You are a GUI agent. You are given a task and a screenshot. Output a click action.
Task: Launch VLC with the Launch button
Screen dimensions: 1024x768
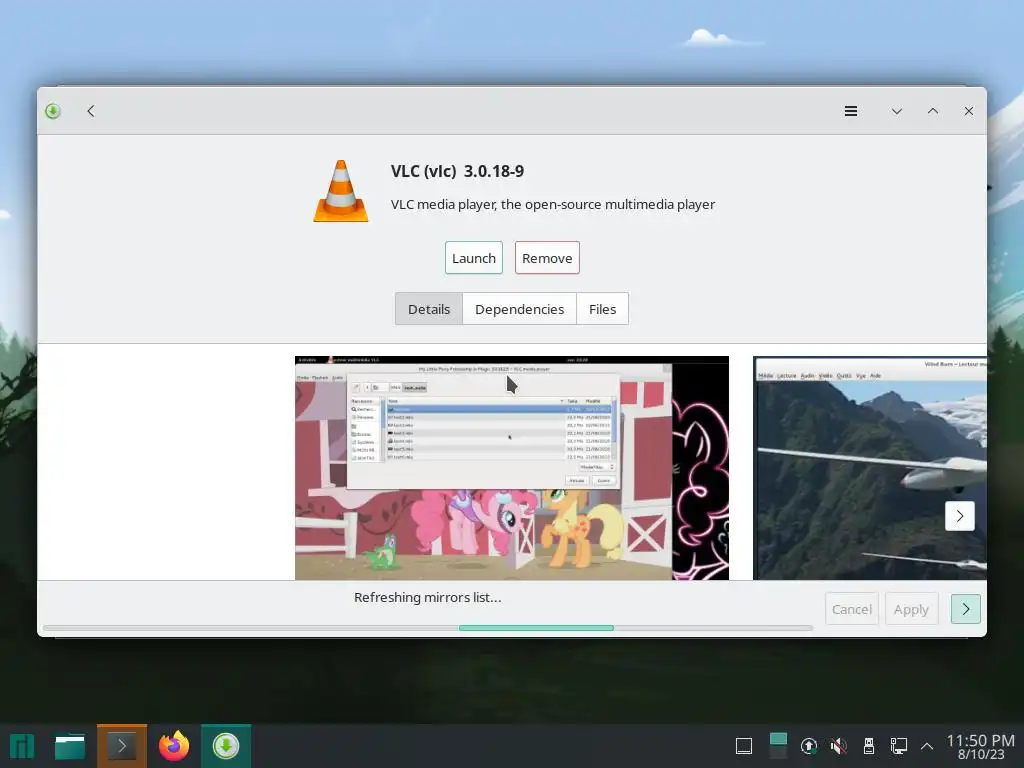point(473,258)
